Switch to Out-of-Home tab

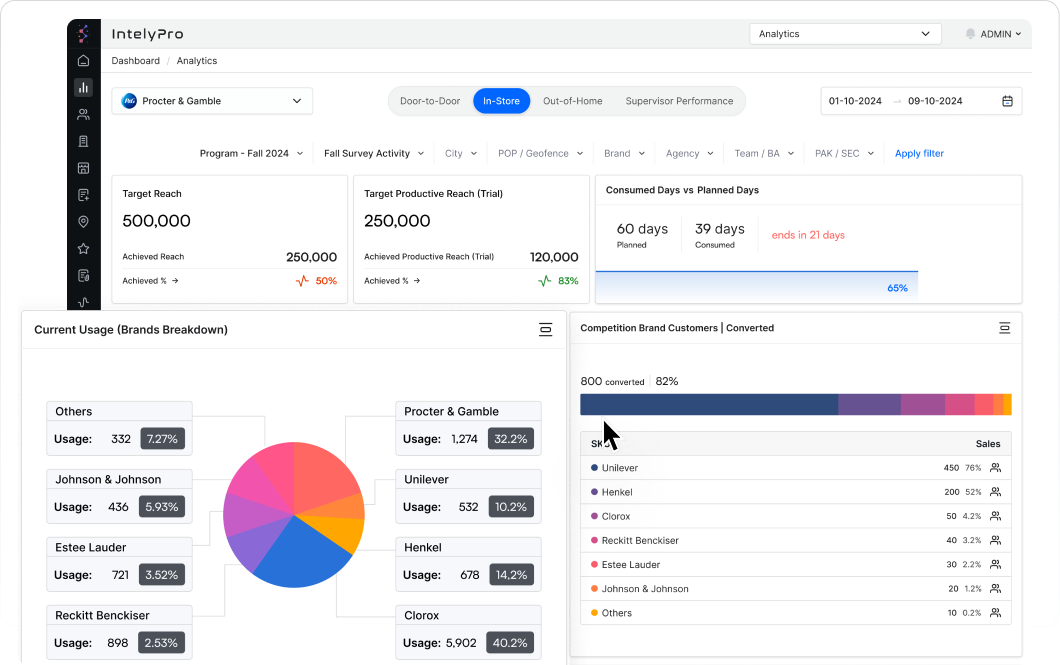[573, 101]
